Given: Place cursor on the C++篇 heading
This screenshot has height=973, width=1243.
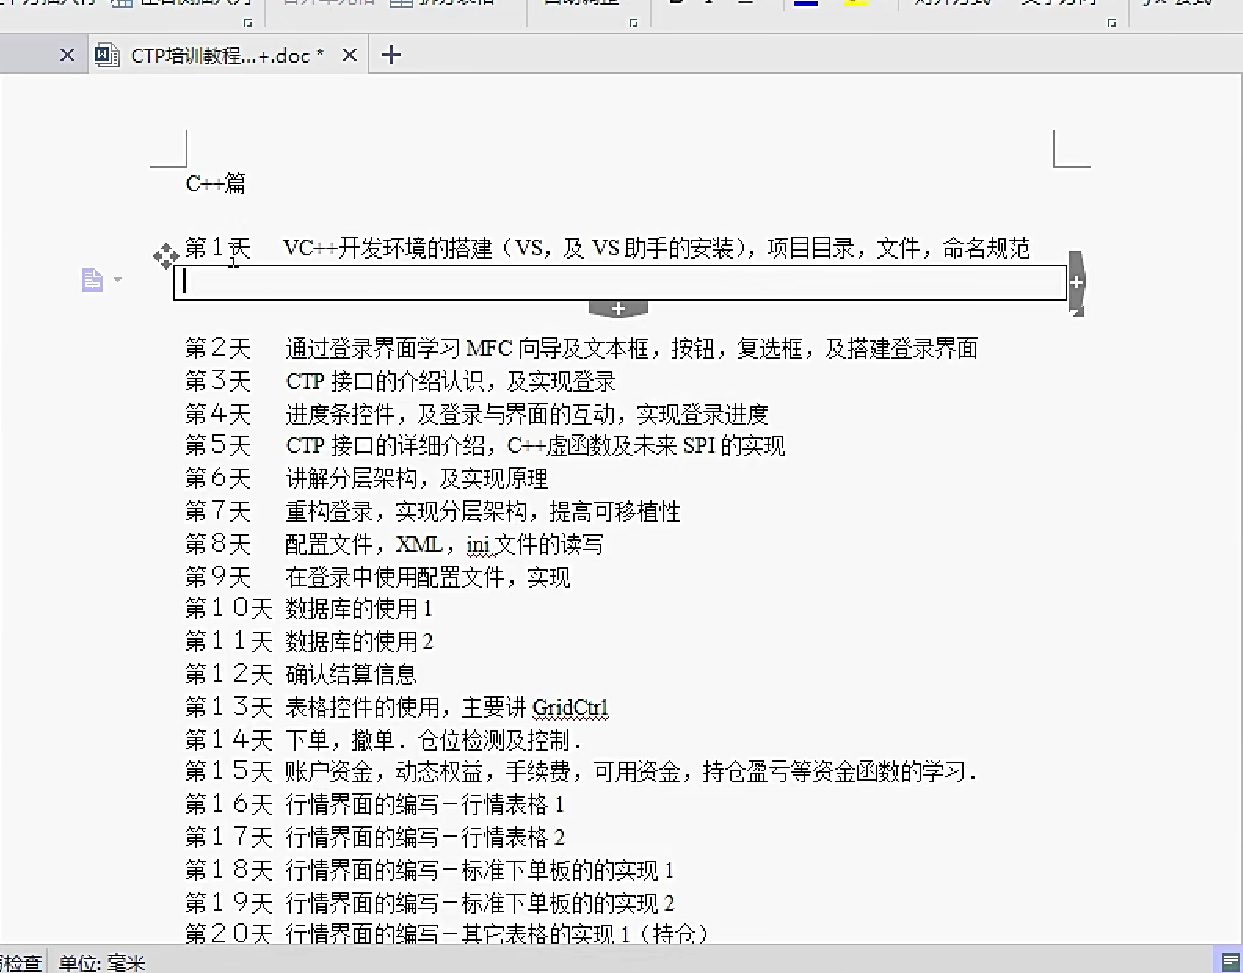Looking at the screenshot, I should 215,183.
